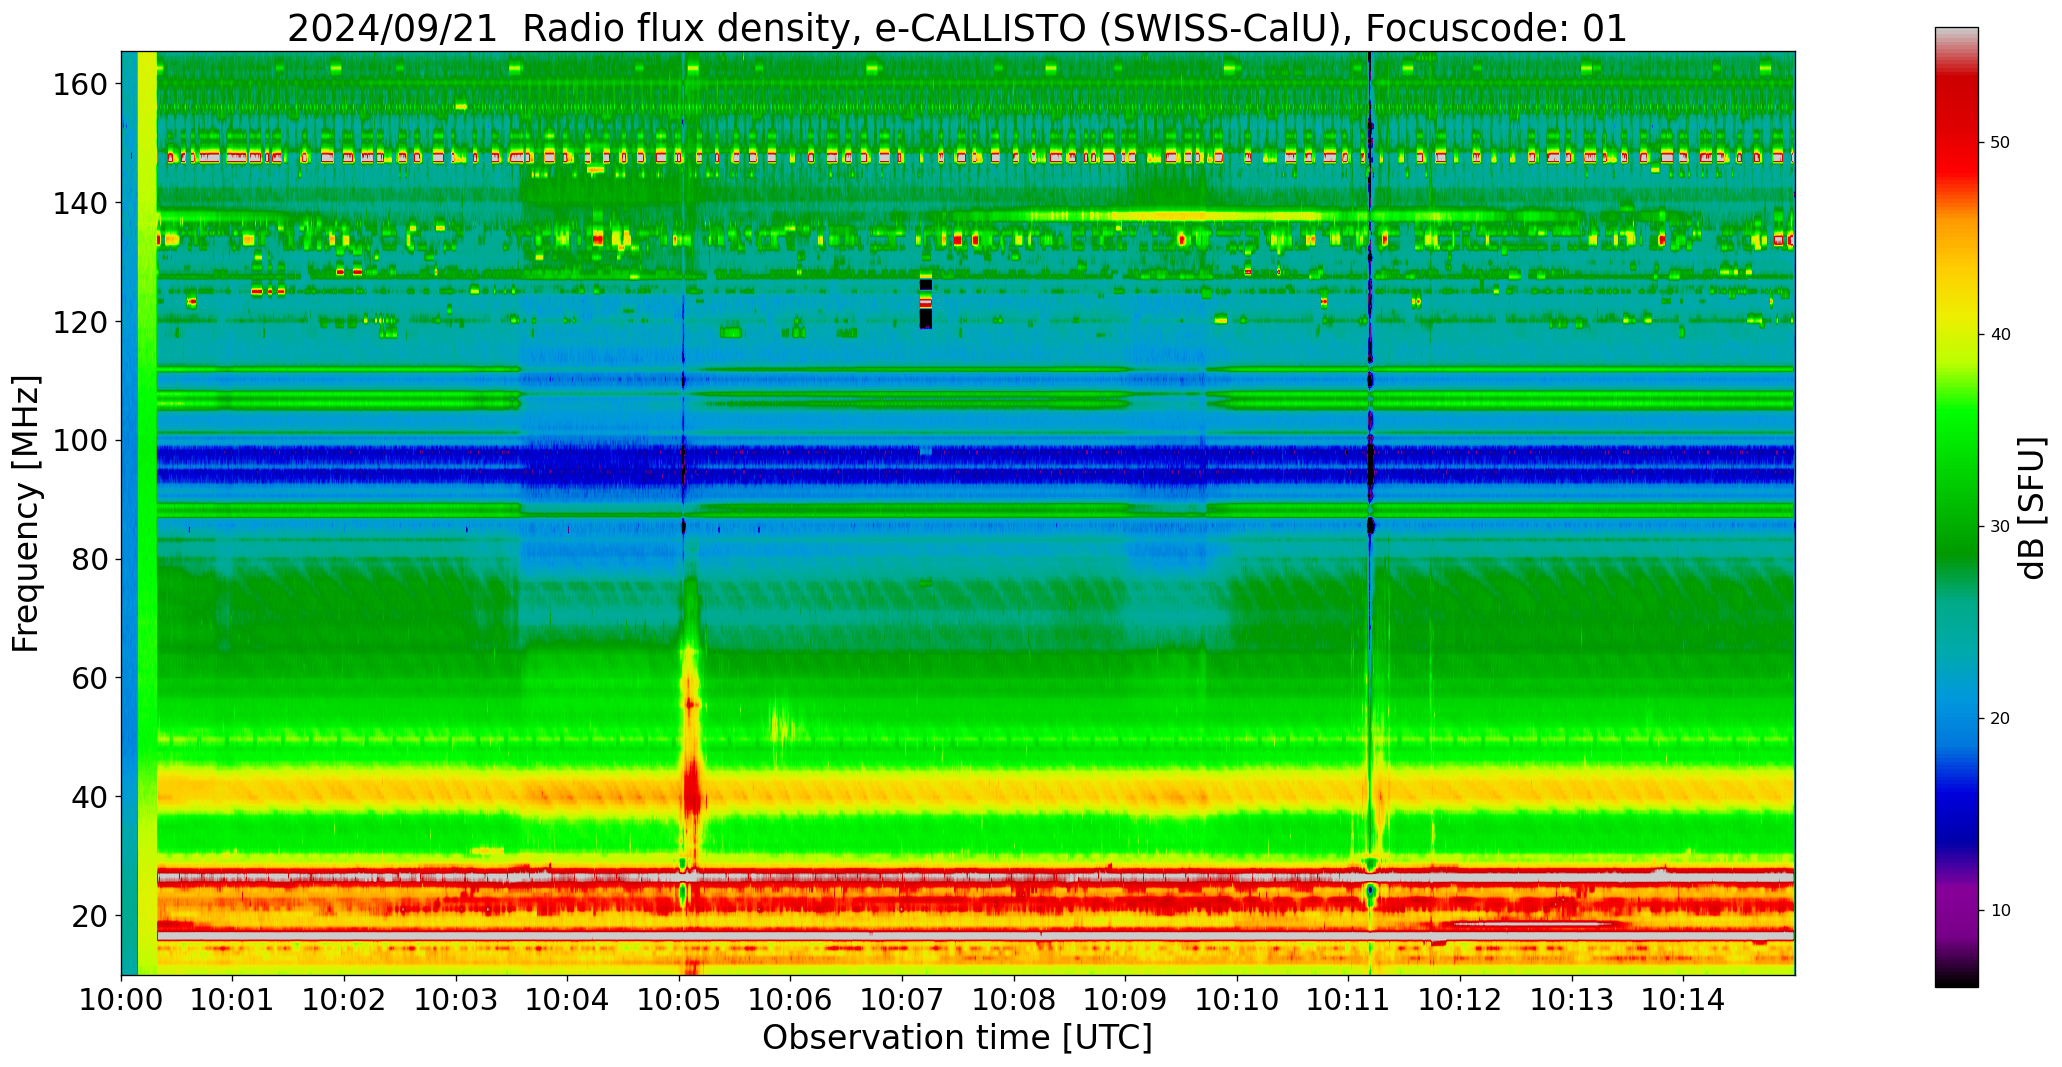The image size is (2062, 1067).
Task: Click the 10:01 time tick label
Action: pos(233,998)
